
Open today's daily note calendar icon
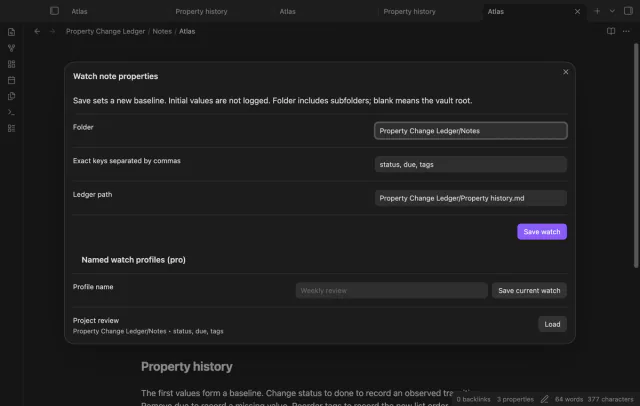coord(11,80)
